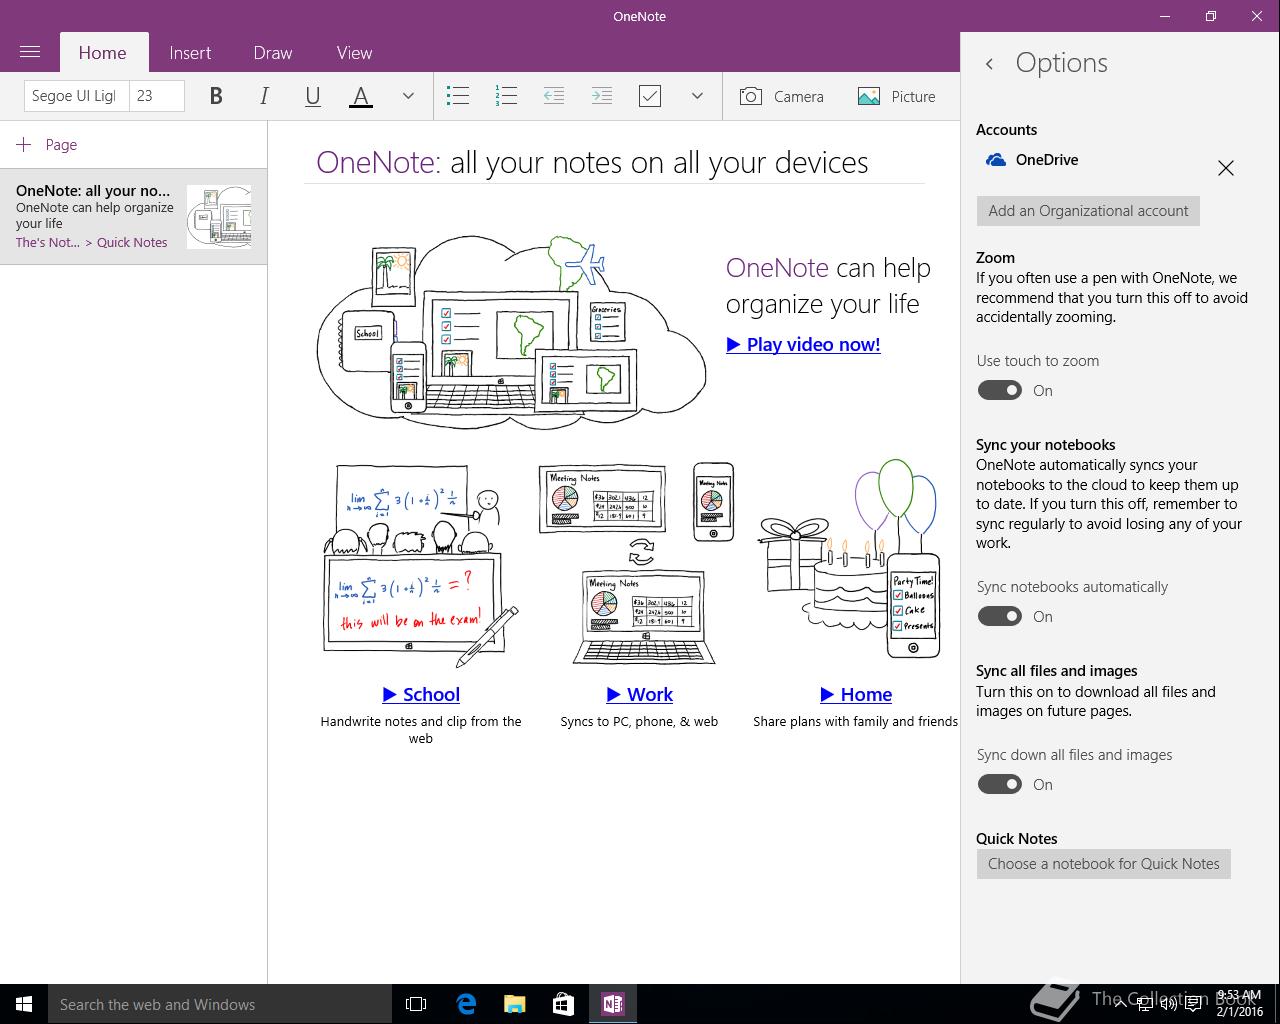This screenshot has width=1280, height=1024.
Task: Toggle underline formatting
Action: click(312, 96)
